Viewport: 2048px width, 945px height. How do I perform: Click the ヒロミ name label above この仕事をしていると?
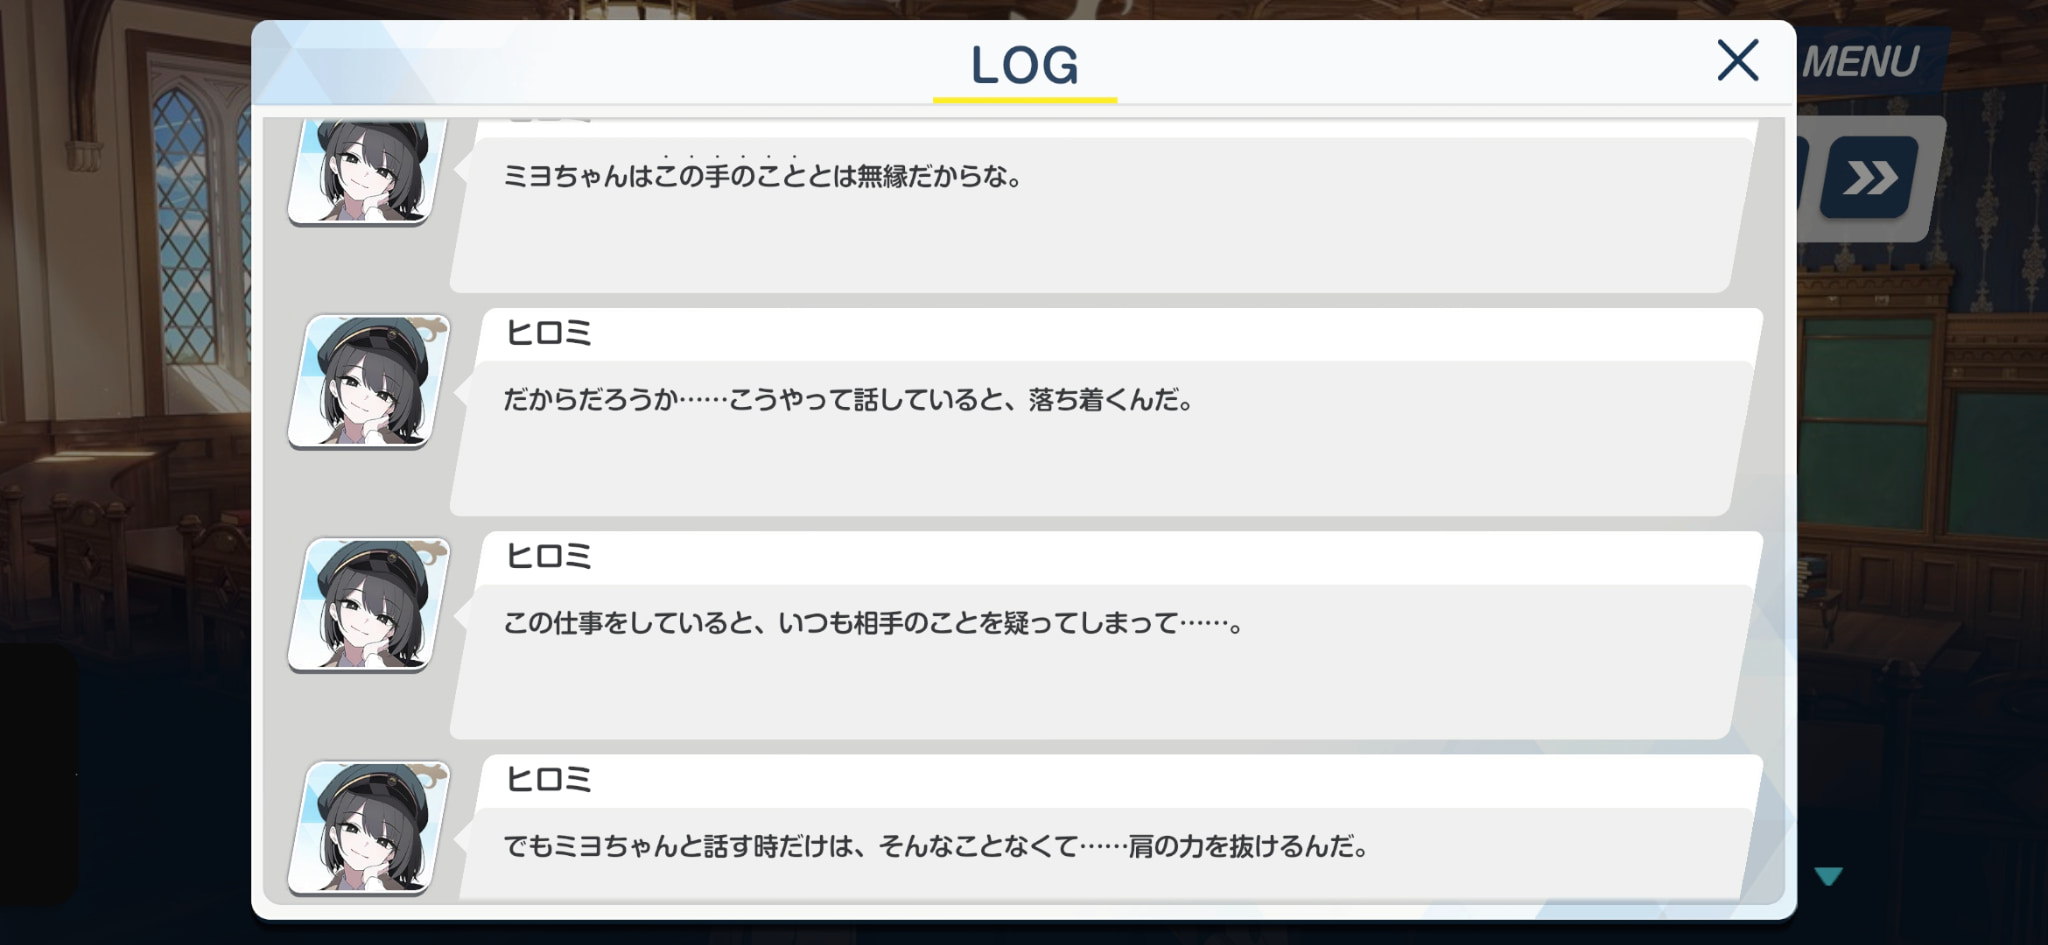click(x=548, y=555)
